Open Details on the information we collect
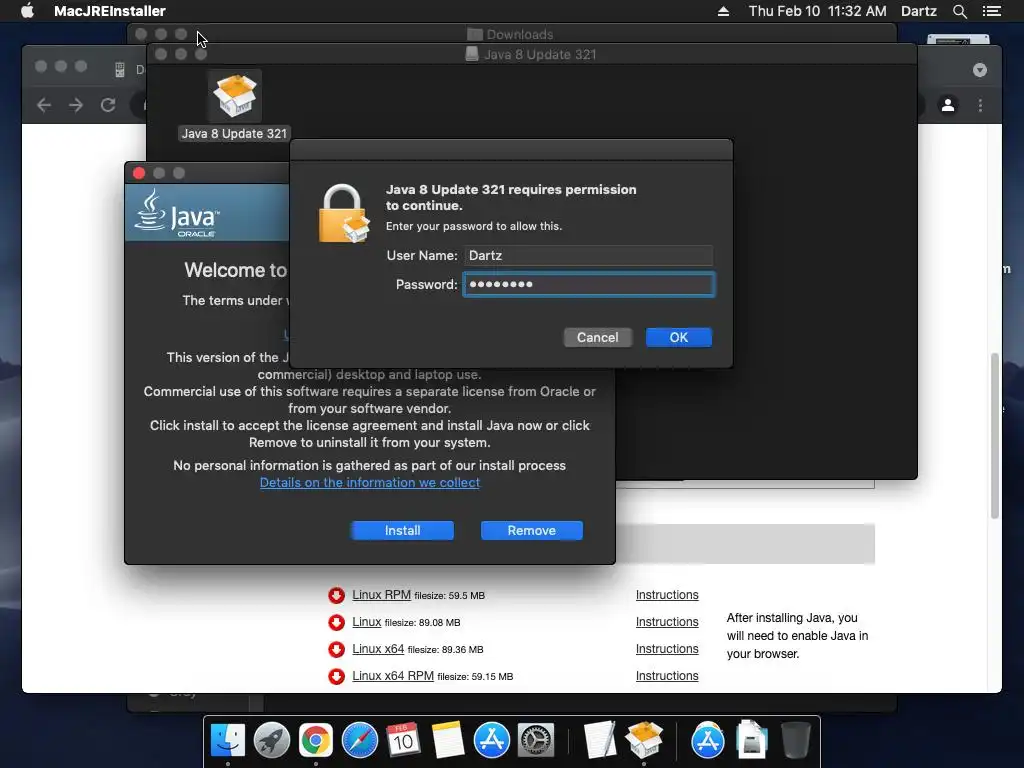 point(370,483)
